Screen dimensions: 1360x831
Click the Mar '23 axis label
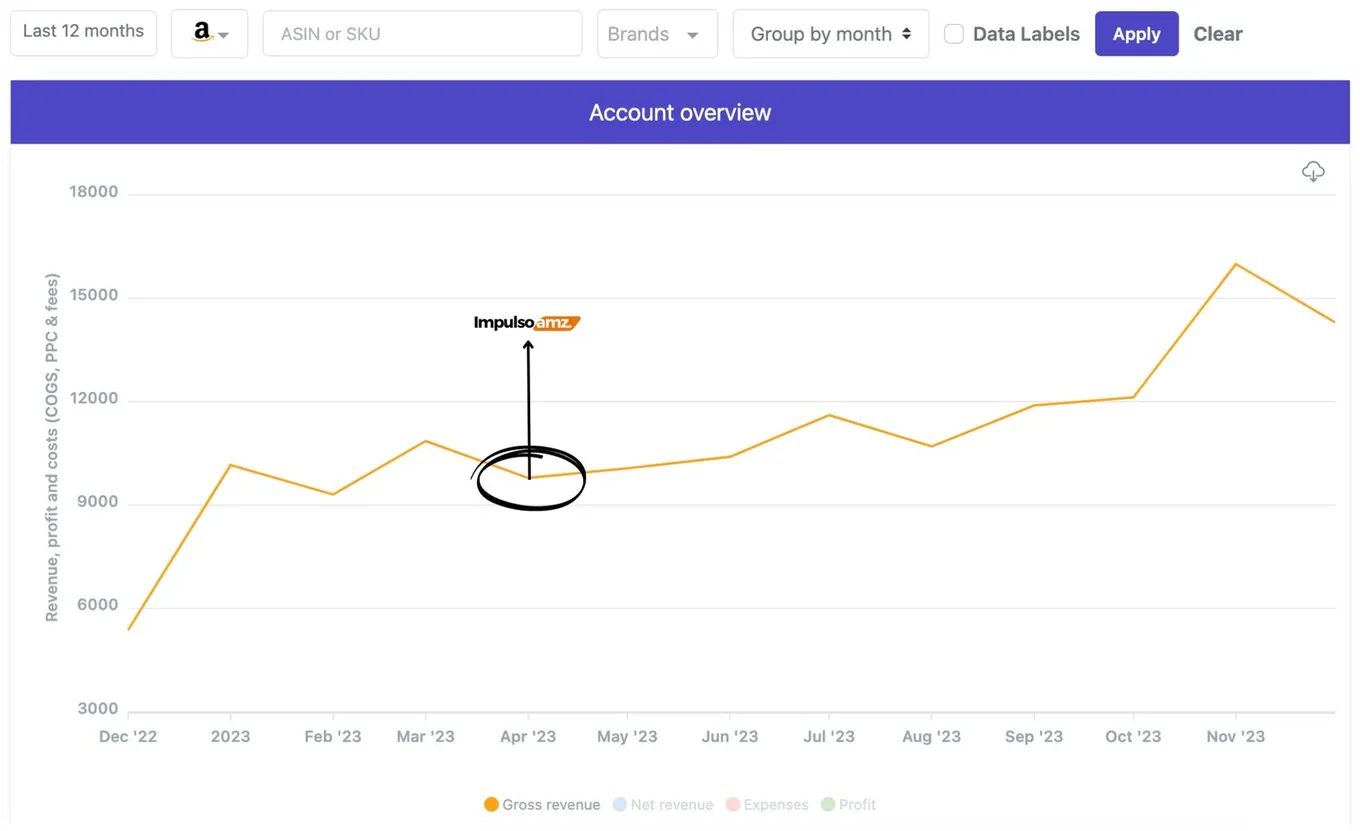tap(425, 737)
